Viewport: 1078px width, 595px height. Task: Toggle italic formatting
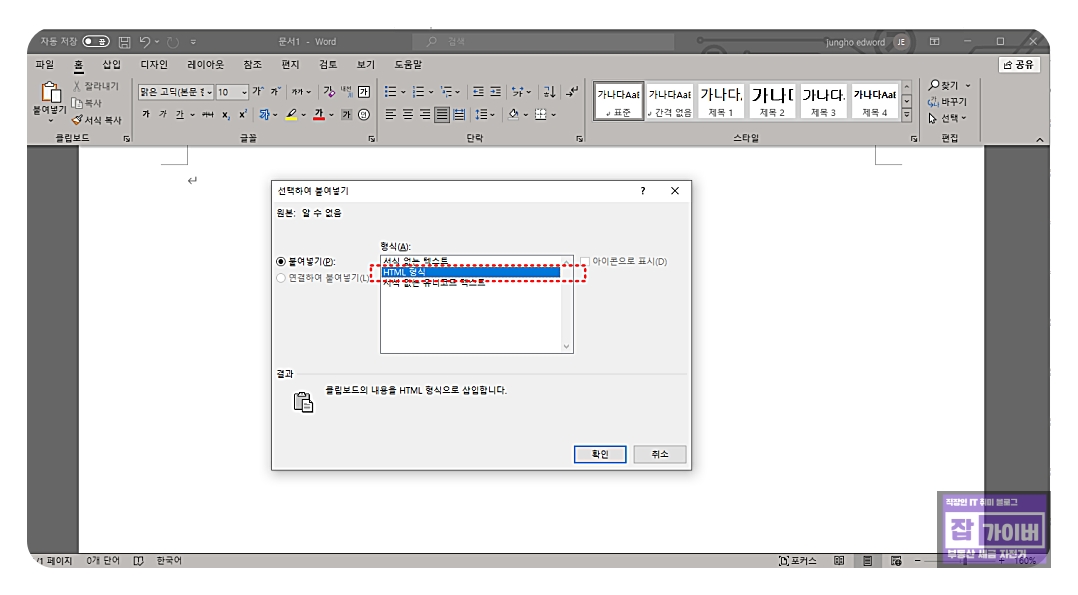tap(163, 114)
